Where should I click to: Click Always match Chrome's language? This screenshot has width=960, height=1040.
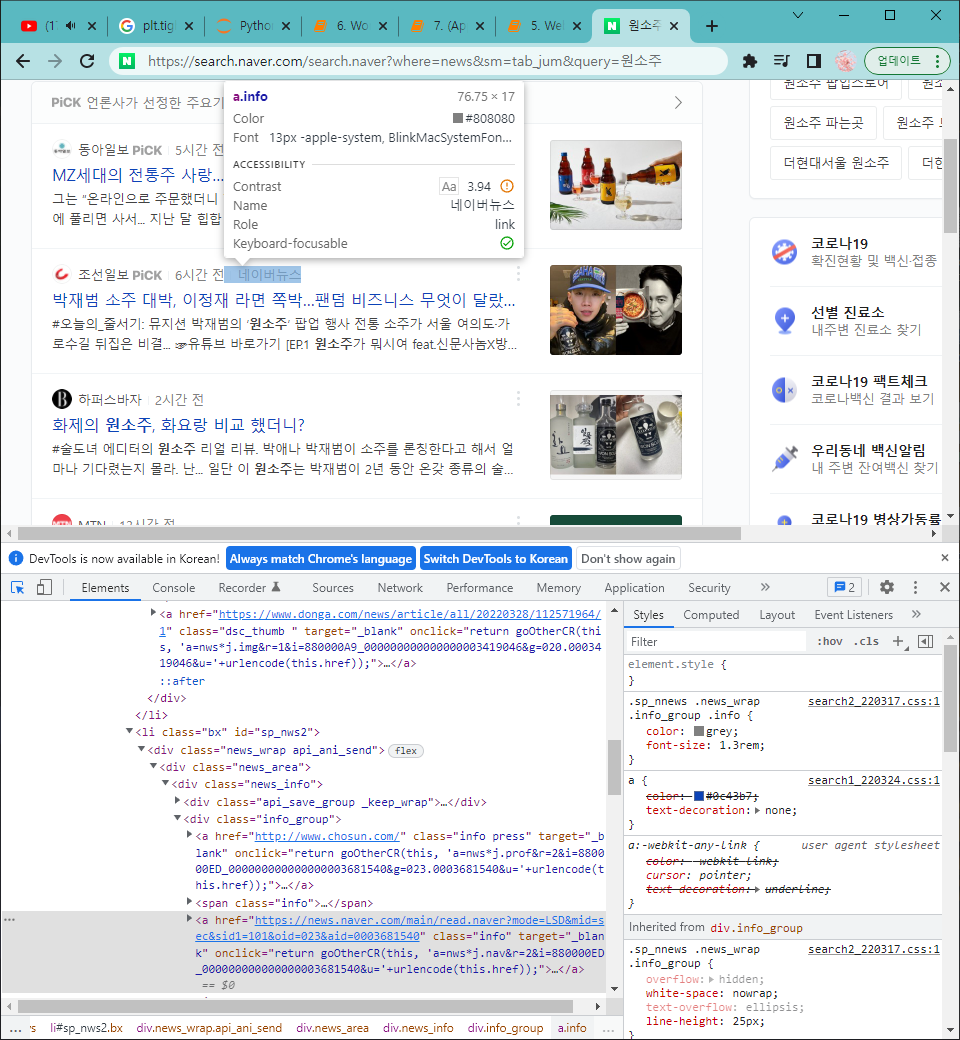click(x=321, y=559)
